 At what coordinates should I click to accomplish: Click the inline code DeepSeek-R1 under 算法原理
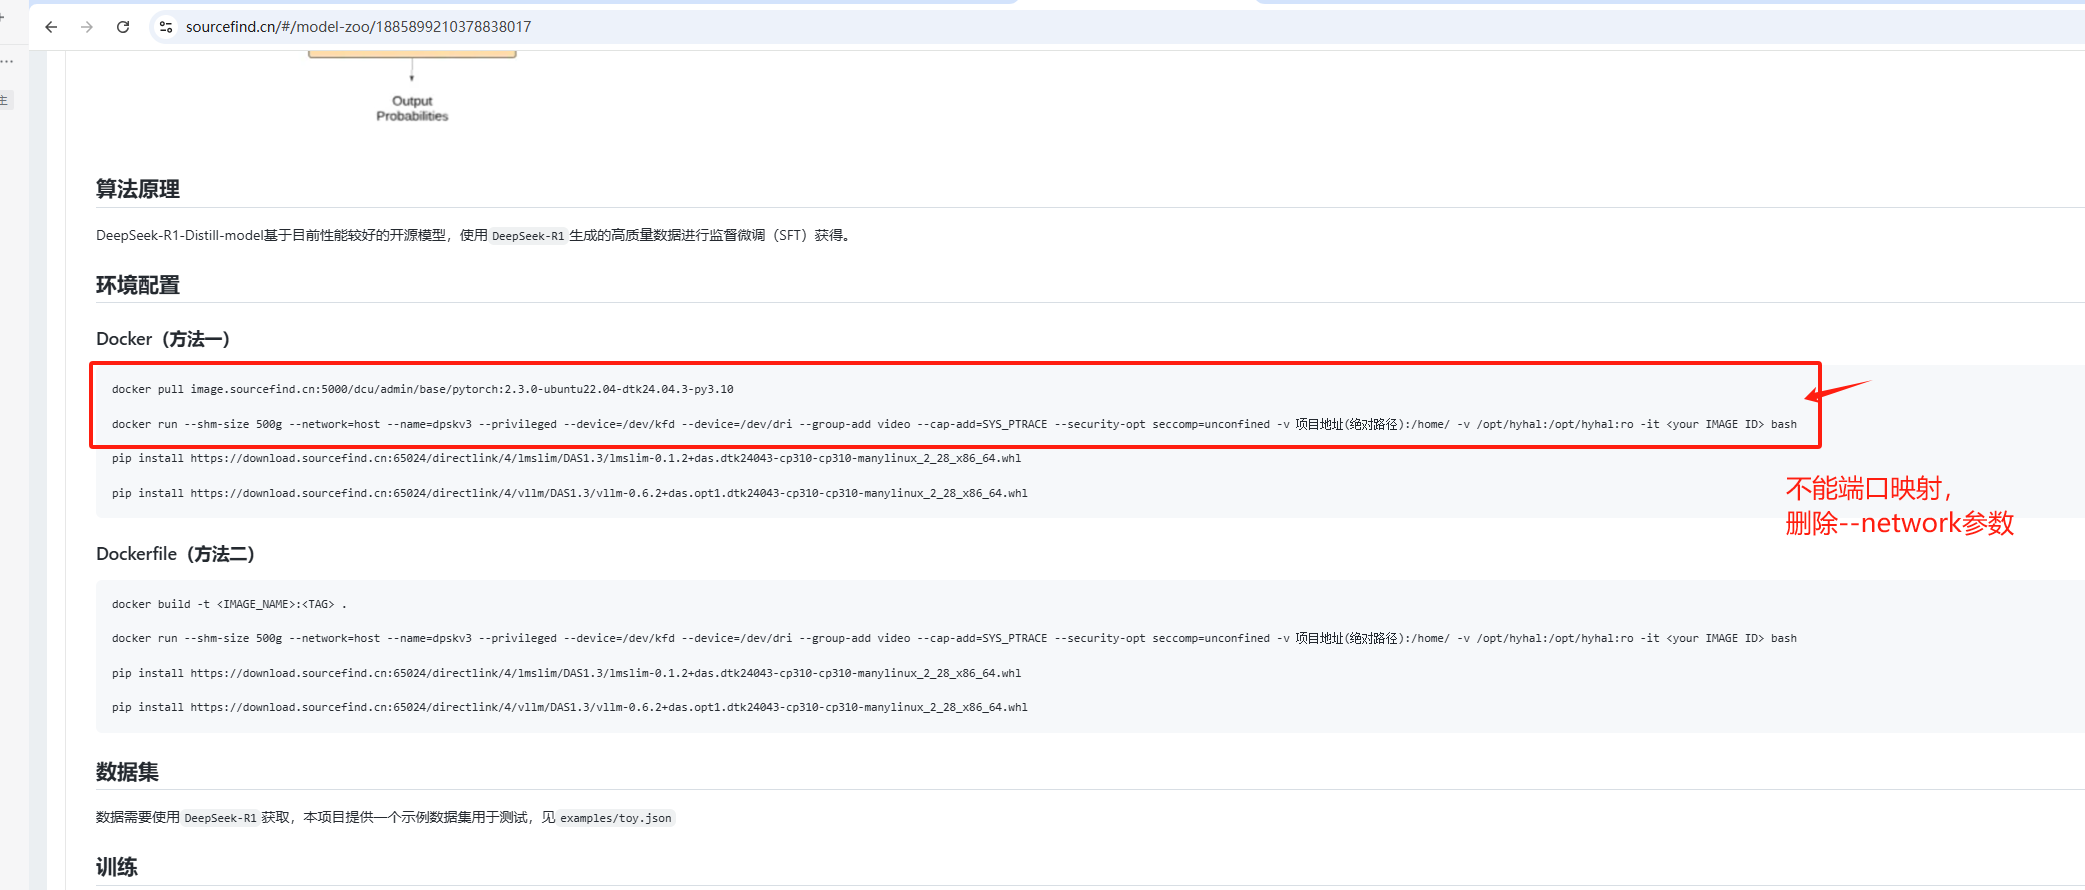click(528, 236)
